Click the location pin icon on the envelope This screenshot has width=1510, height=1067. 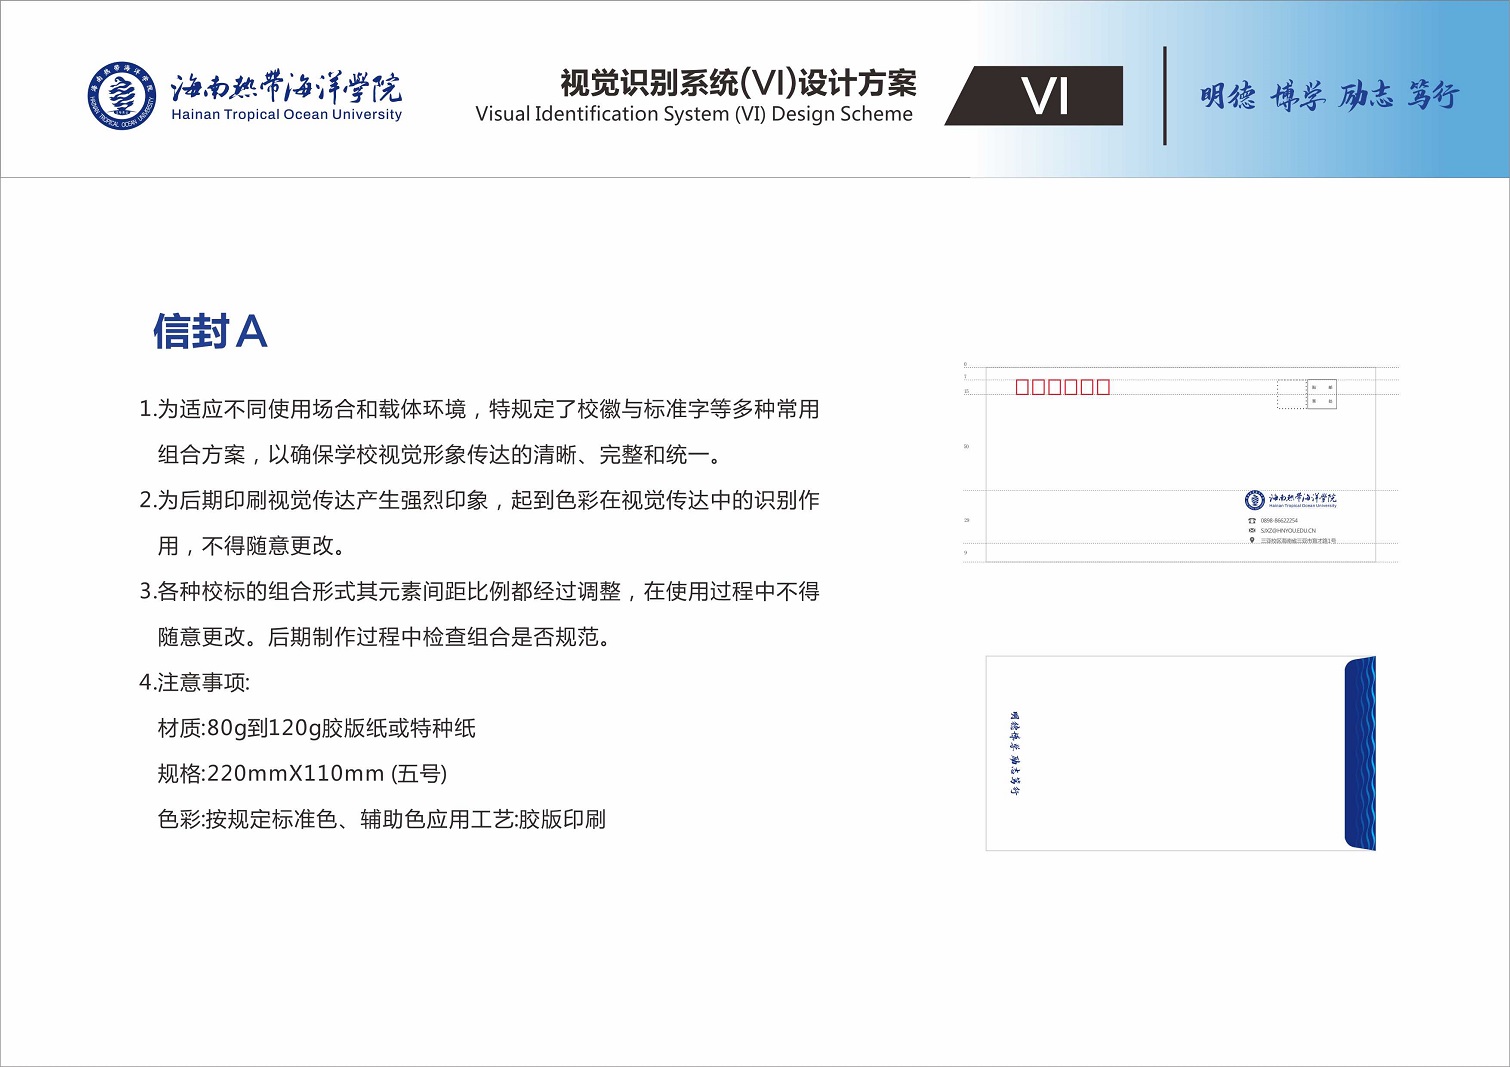[x=1251, y=540]
